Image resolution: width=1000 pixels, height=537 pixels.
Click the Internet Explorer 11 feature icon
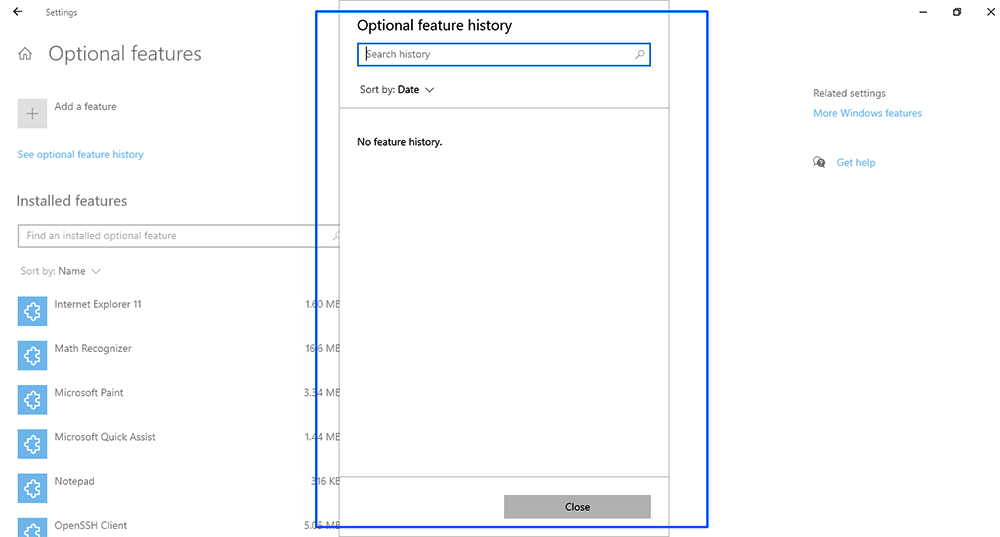coord(32,311)
